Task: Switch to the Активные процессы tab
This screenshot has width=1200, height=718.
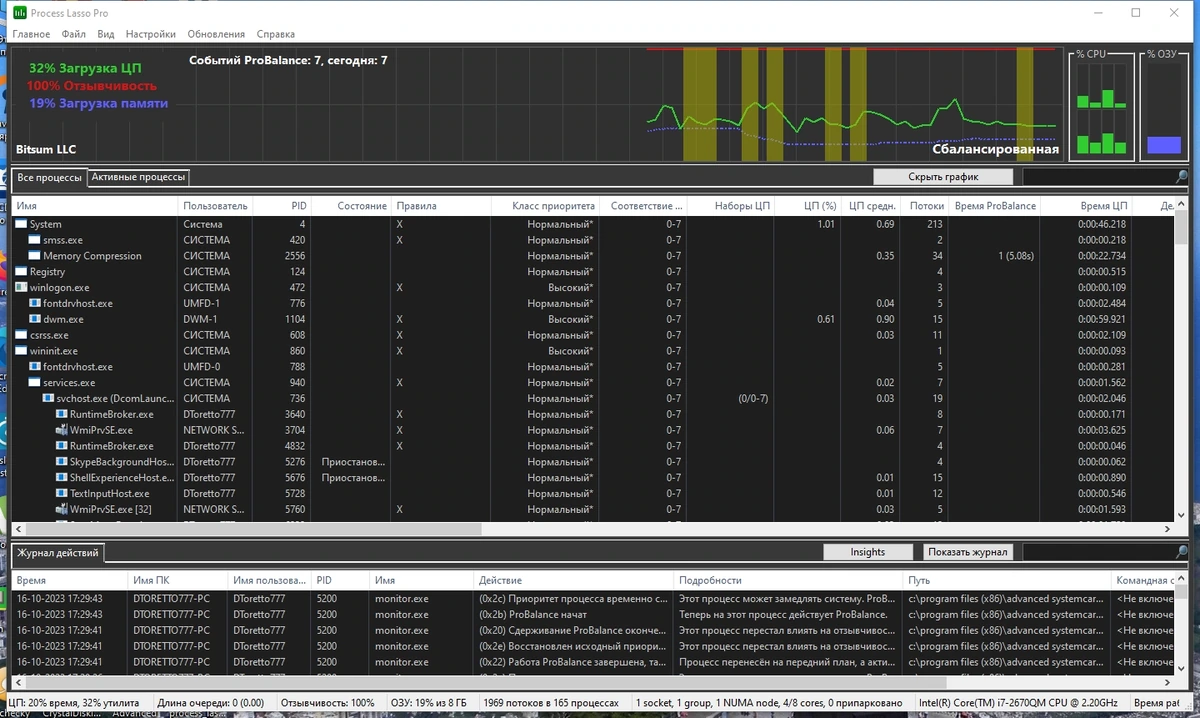Action: (138, 177)
